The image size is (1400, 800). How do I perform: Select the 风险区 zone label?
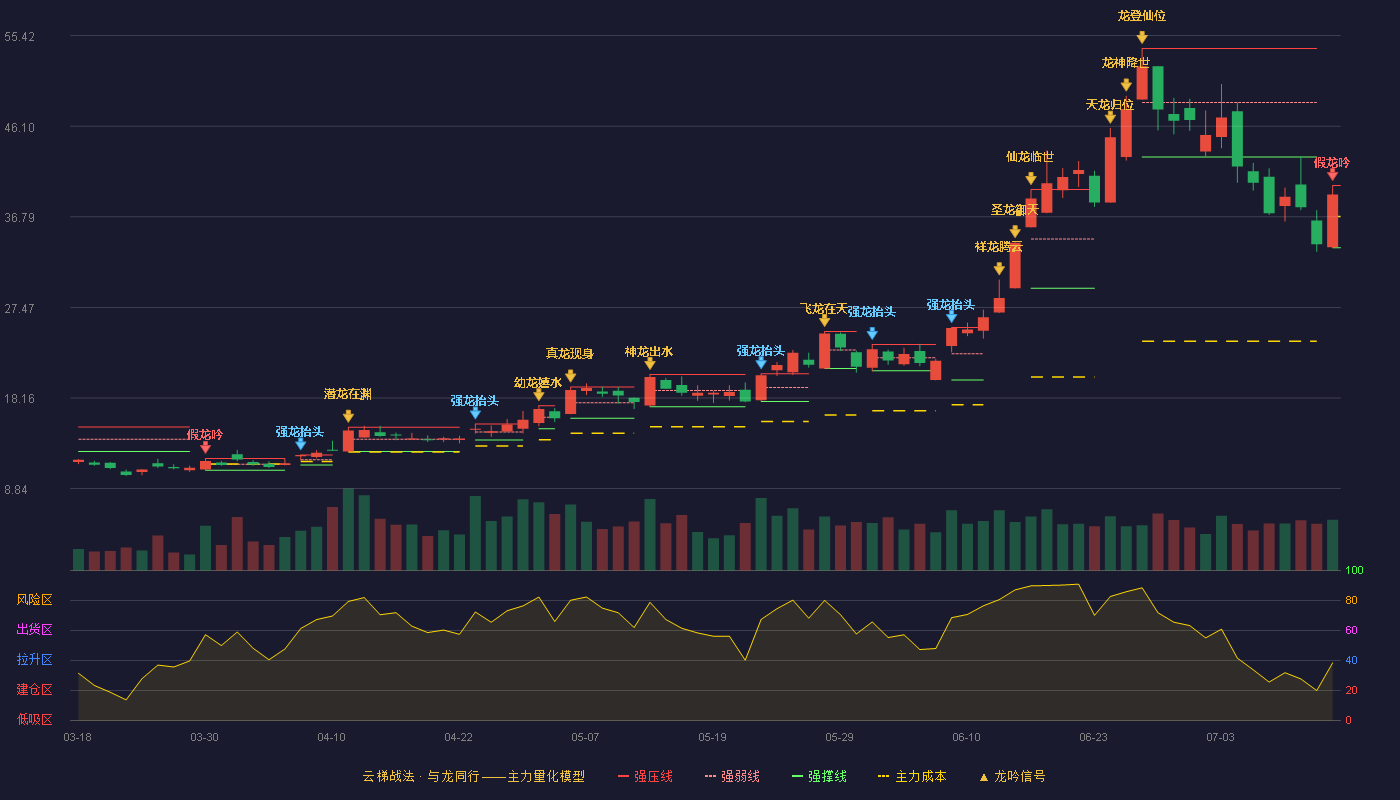[34, 600]
